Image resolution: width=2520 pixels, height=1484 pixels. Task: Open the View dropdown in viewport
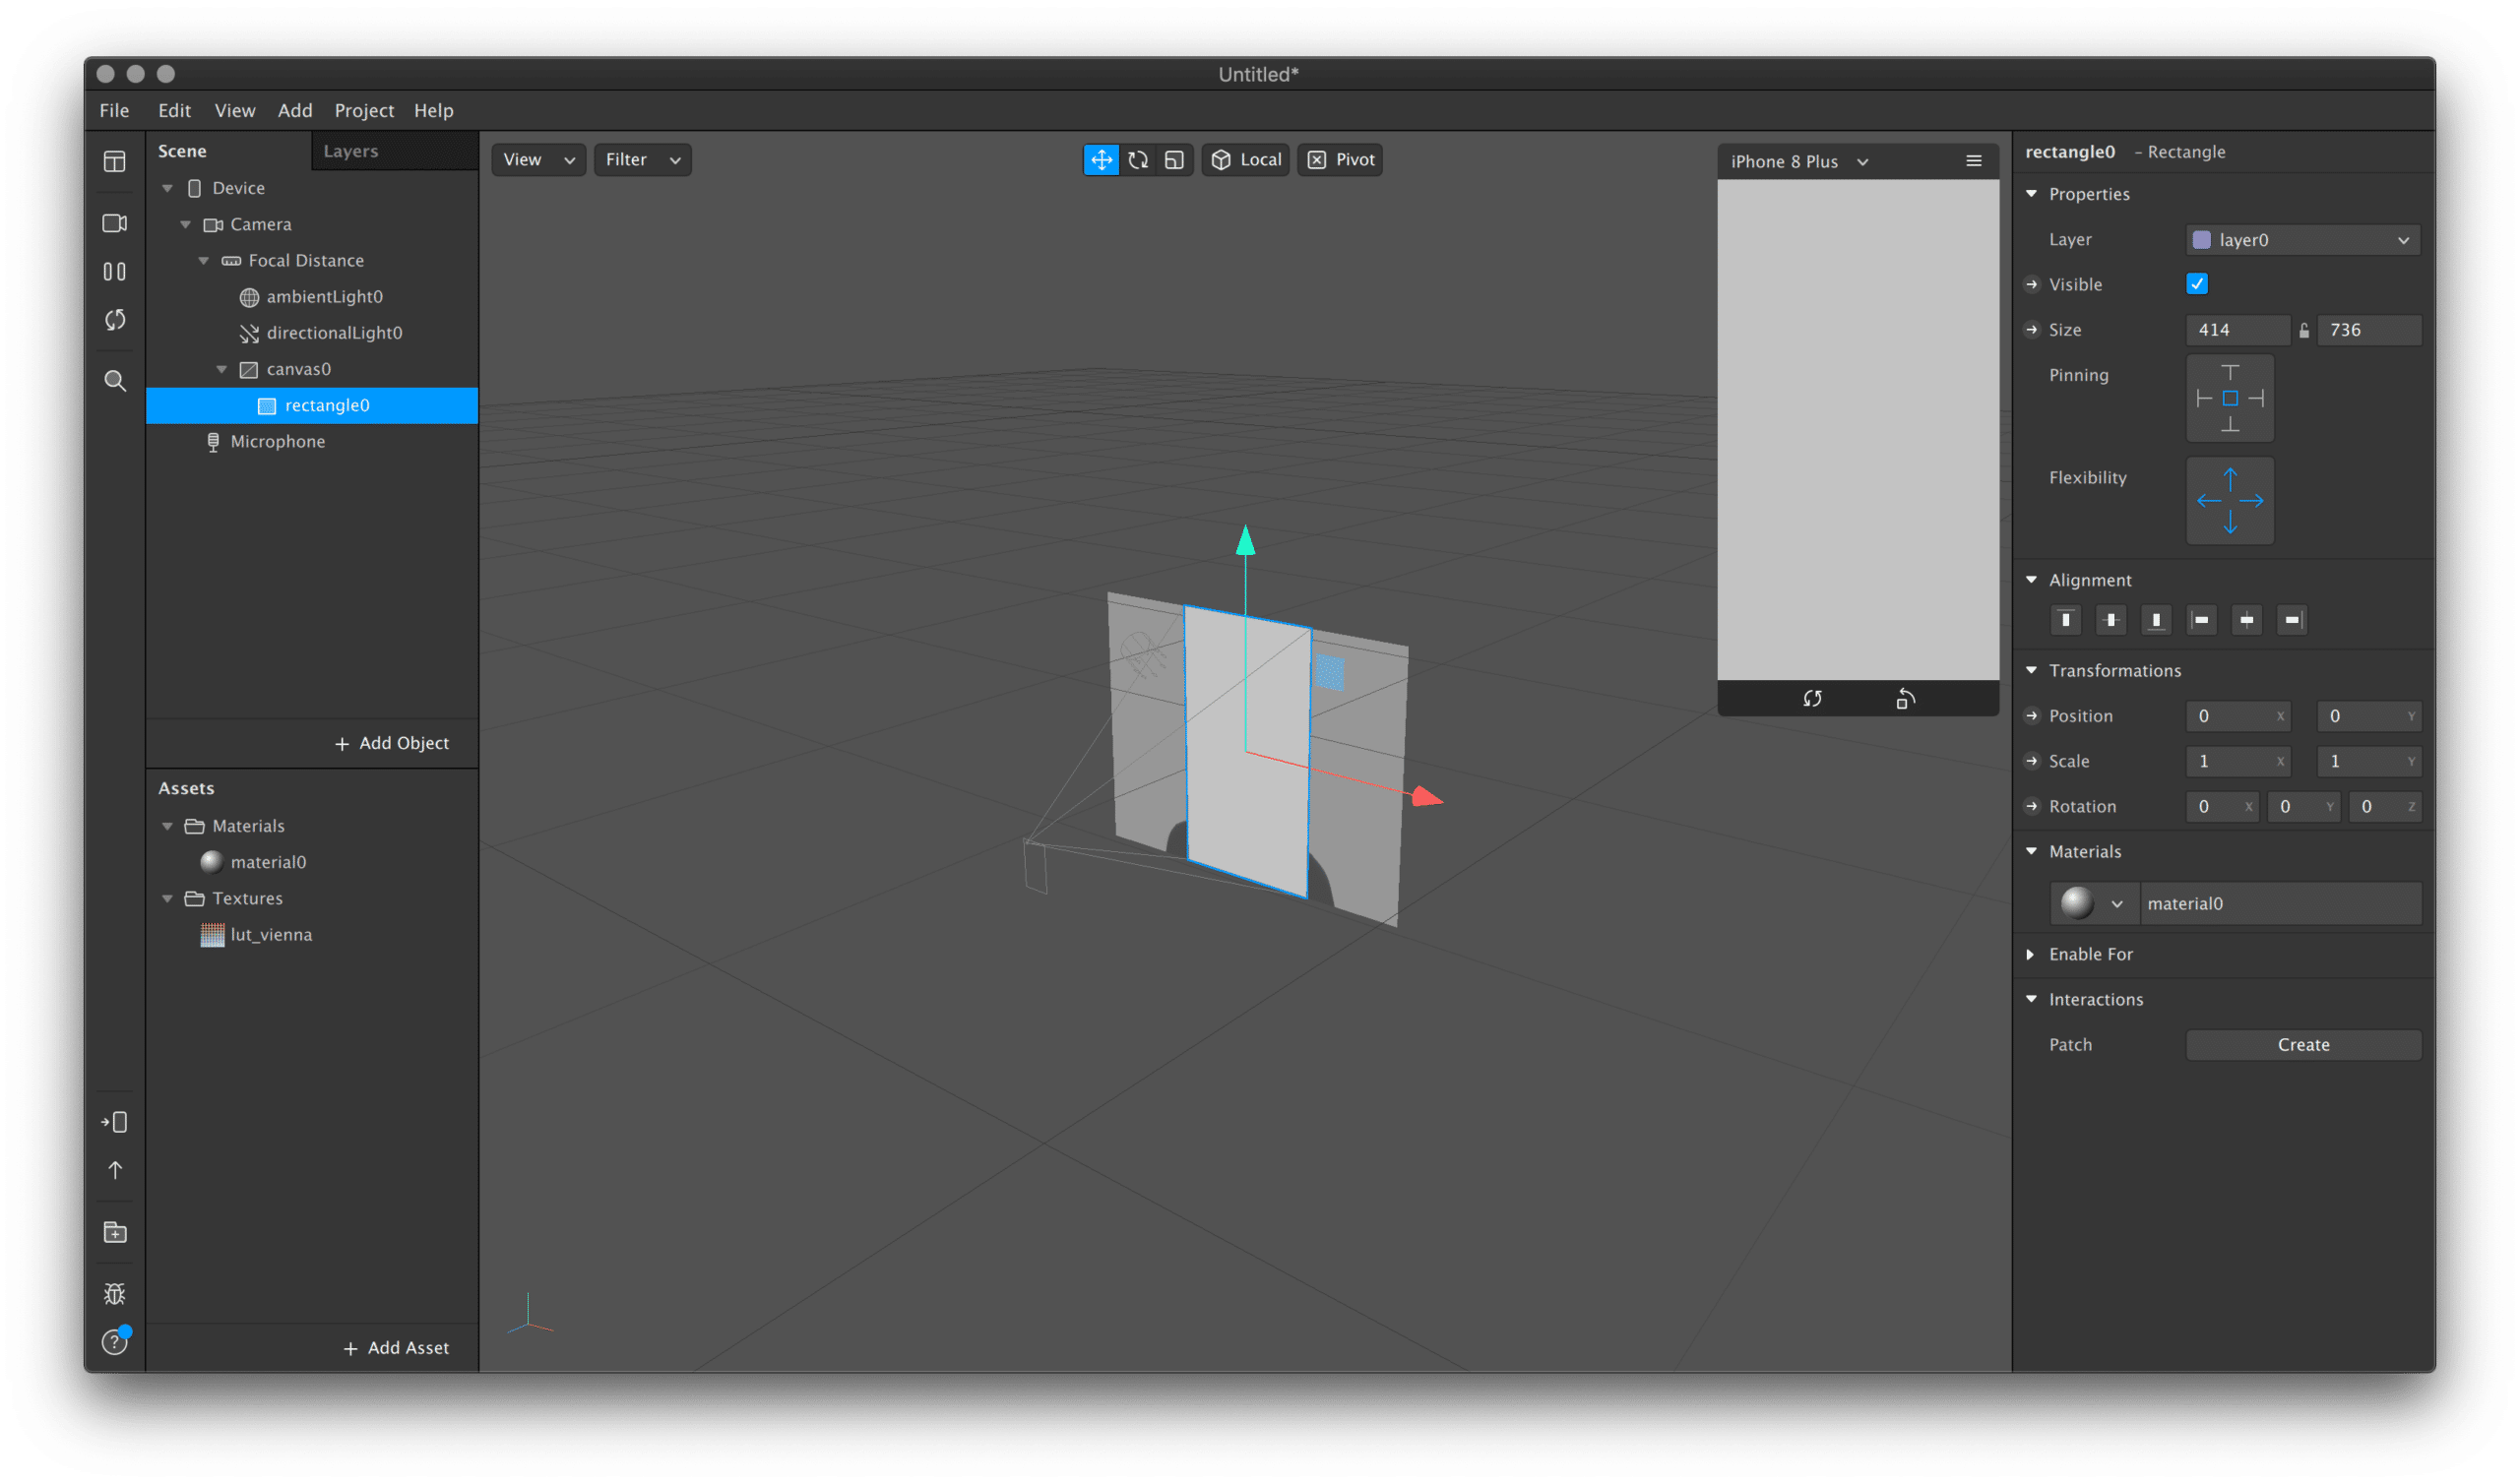point(538,160)
